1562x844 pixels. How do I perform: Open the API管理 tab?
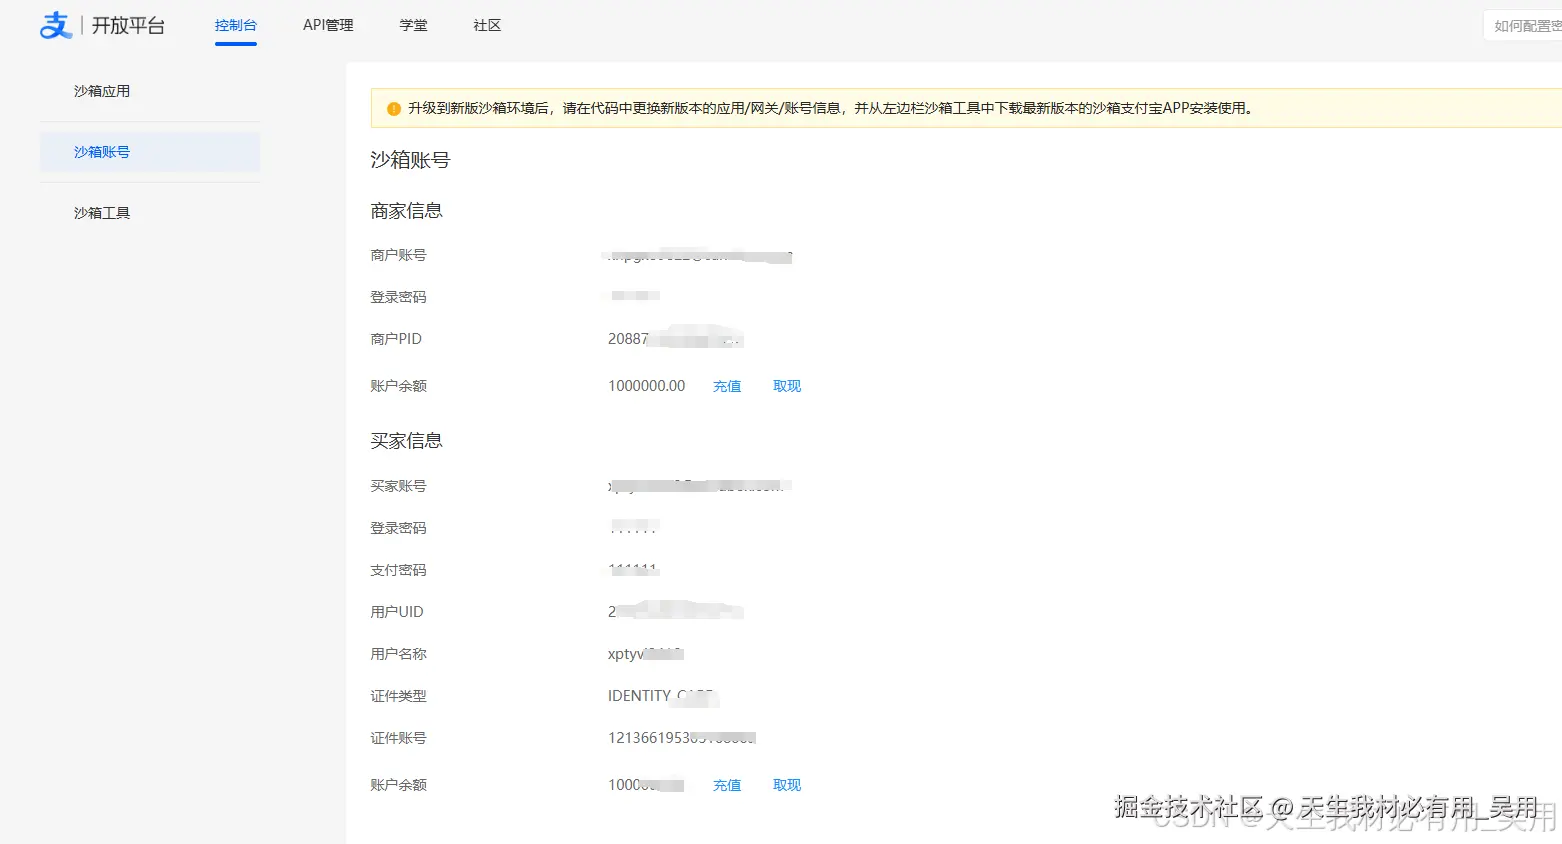[x=328, y=25]
